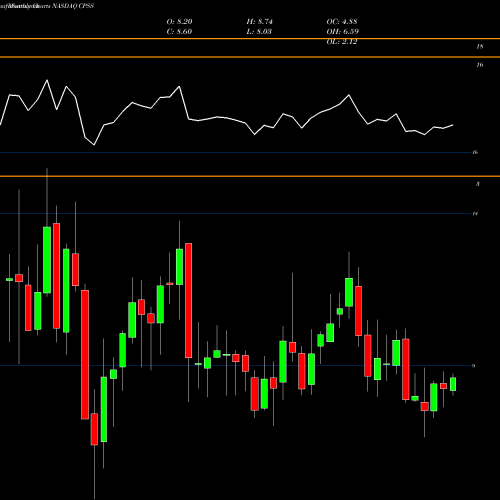Click the NASDAQ CPSS chart title

click(x=73, y=6)
